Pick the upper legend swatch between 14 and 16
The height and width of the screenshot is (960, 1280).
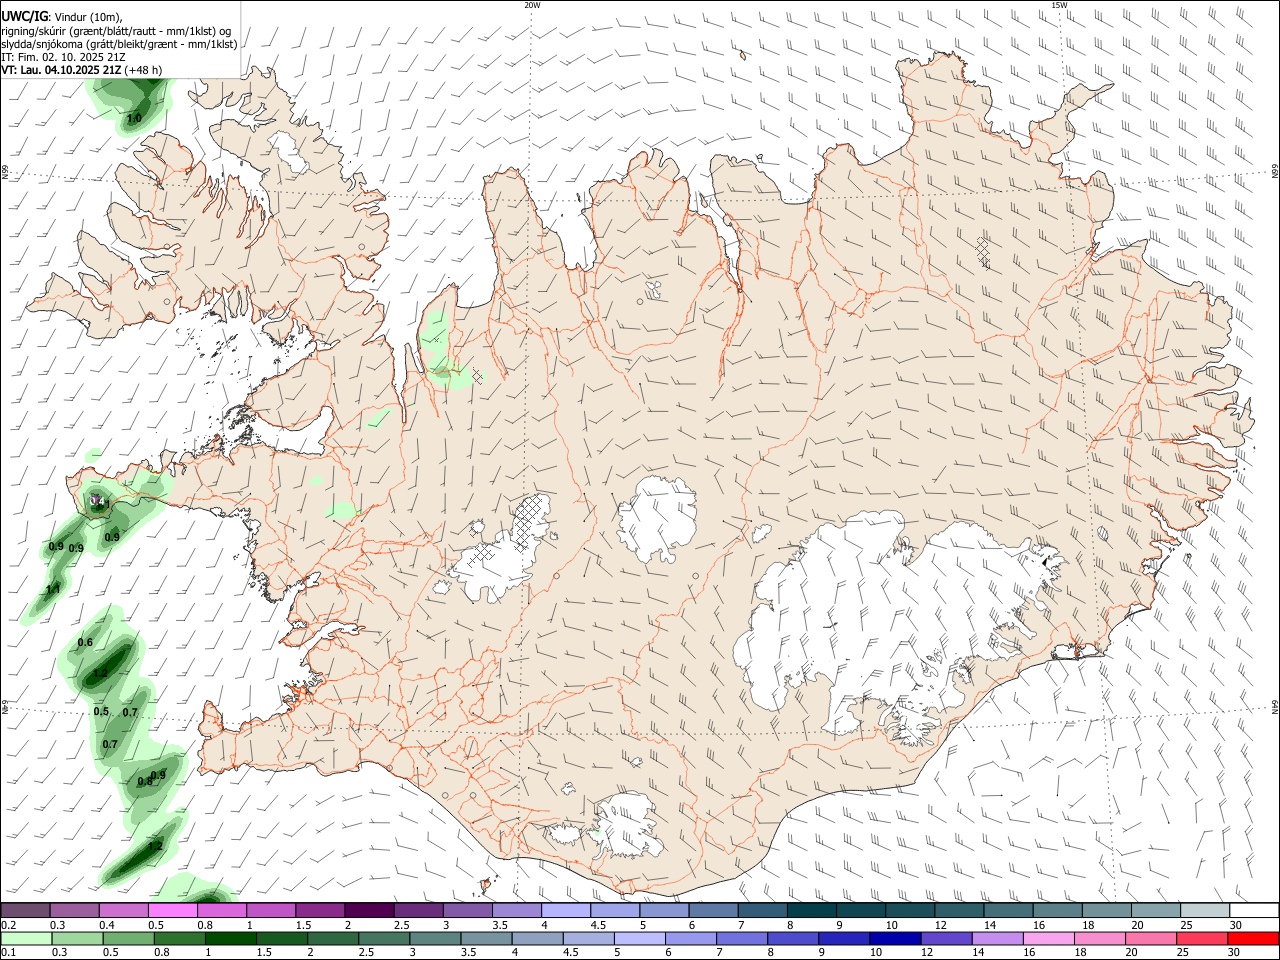coord(1007,910)
